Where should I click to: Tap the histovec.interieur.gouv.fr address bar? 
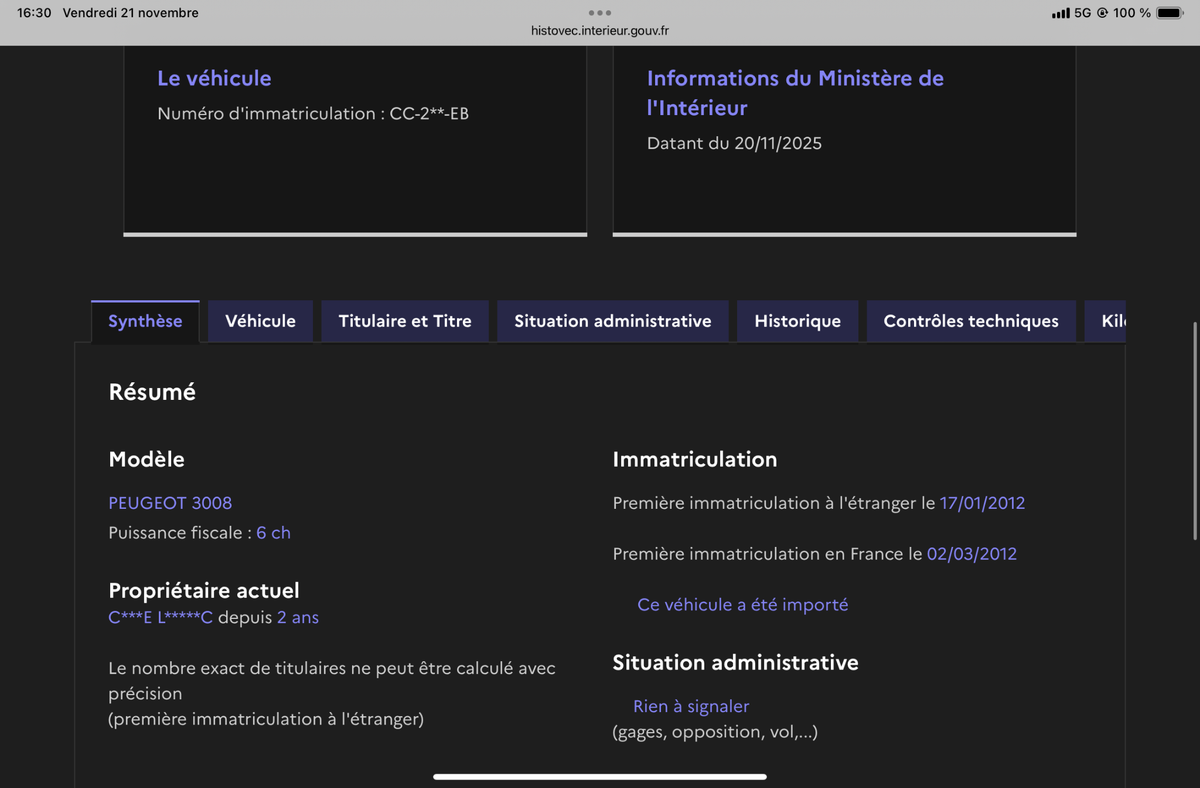(x=600, y=31)
